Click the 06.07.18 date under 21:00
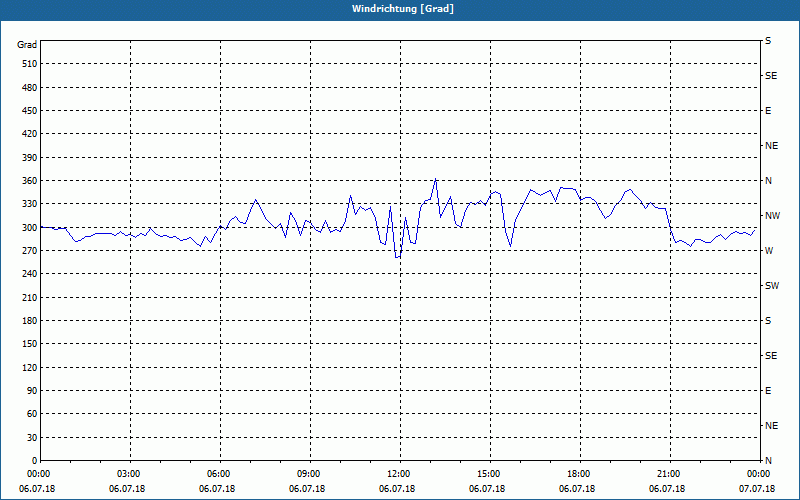Viewport: 800px width, 500px height. tap(667, 489)
